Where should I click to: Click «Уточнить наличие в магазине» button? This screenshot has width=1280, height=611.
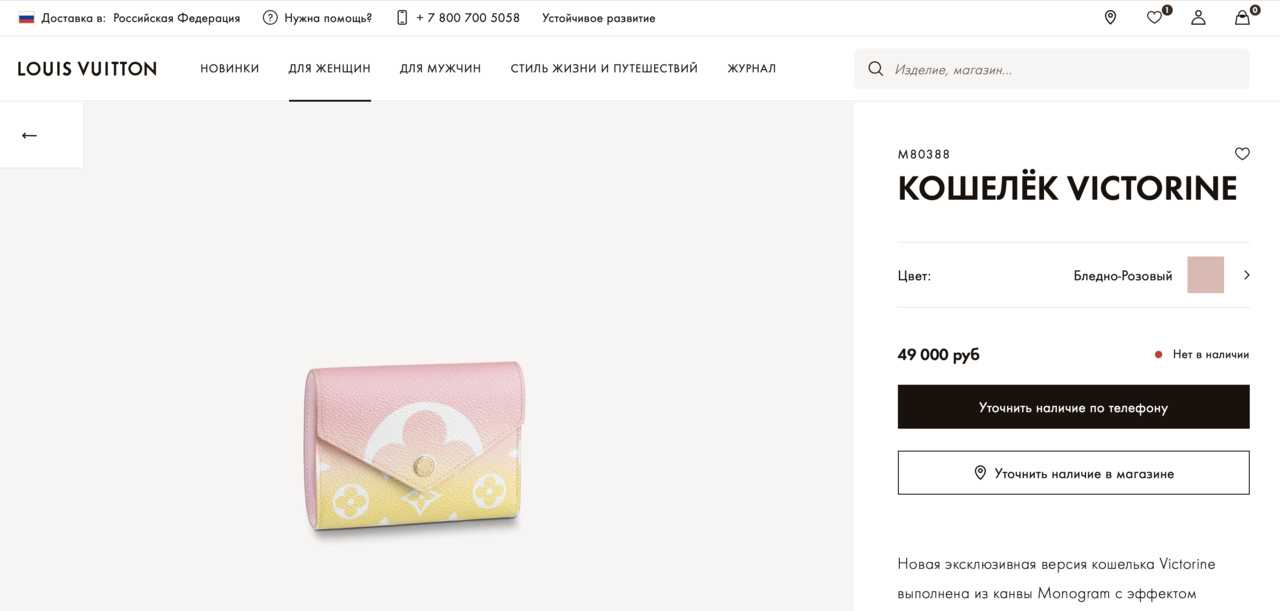[1073, 473]
